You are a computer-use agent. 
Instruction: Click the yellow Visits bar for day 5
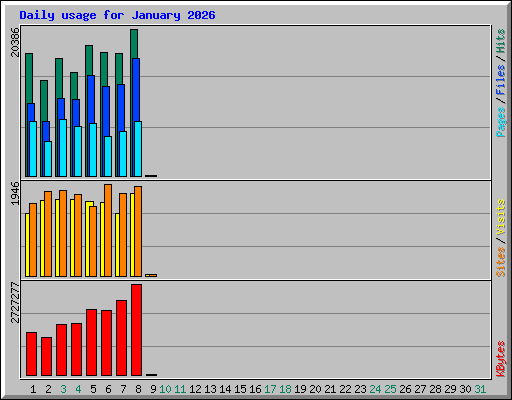pos(88,239)
